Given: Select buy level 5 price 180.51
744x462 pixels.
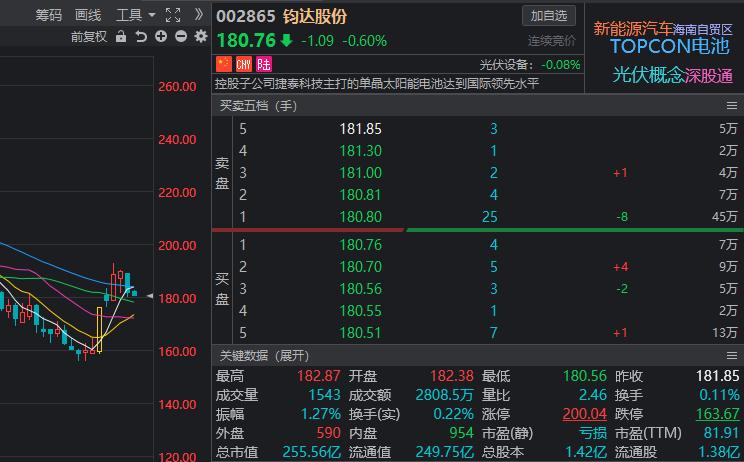Looking at the screenshot, I should click(361, 333).
